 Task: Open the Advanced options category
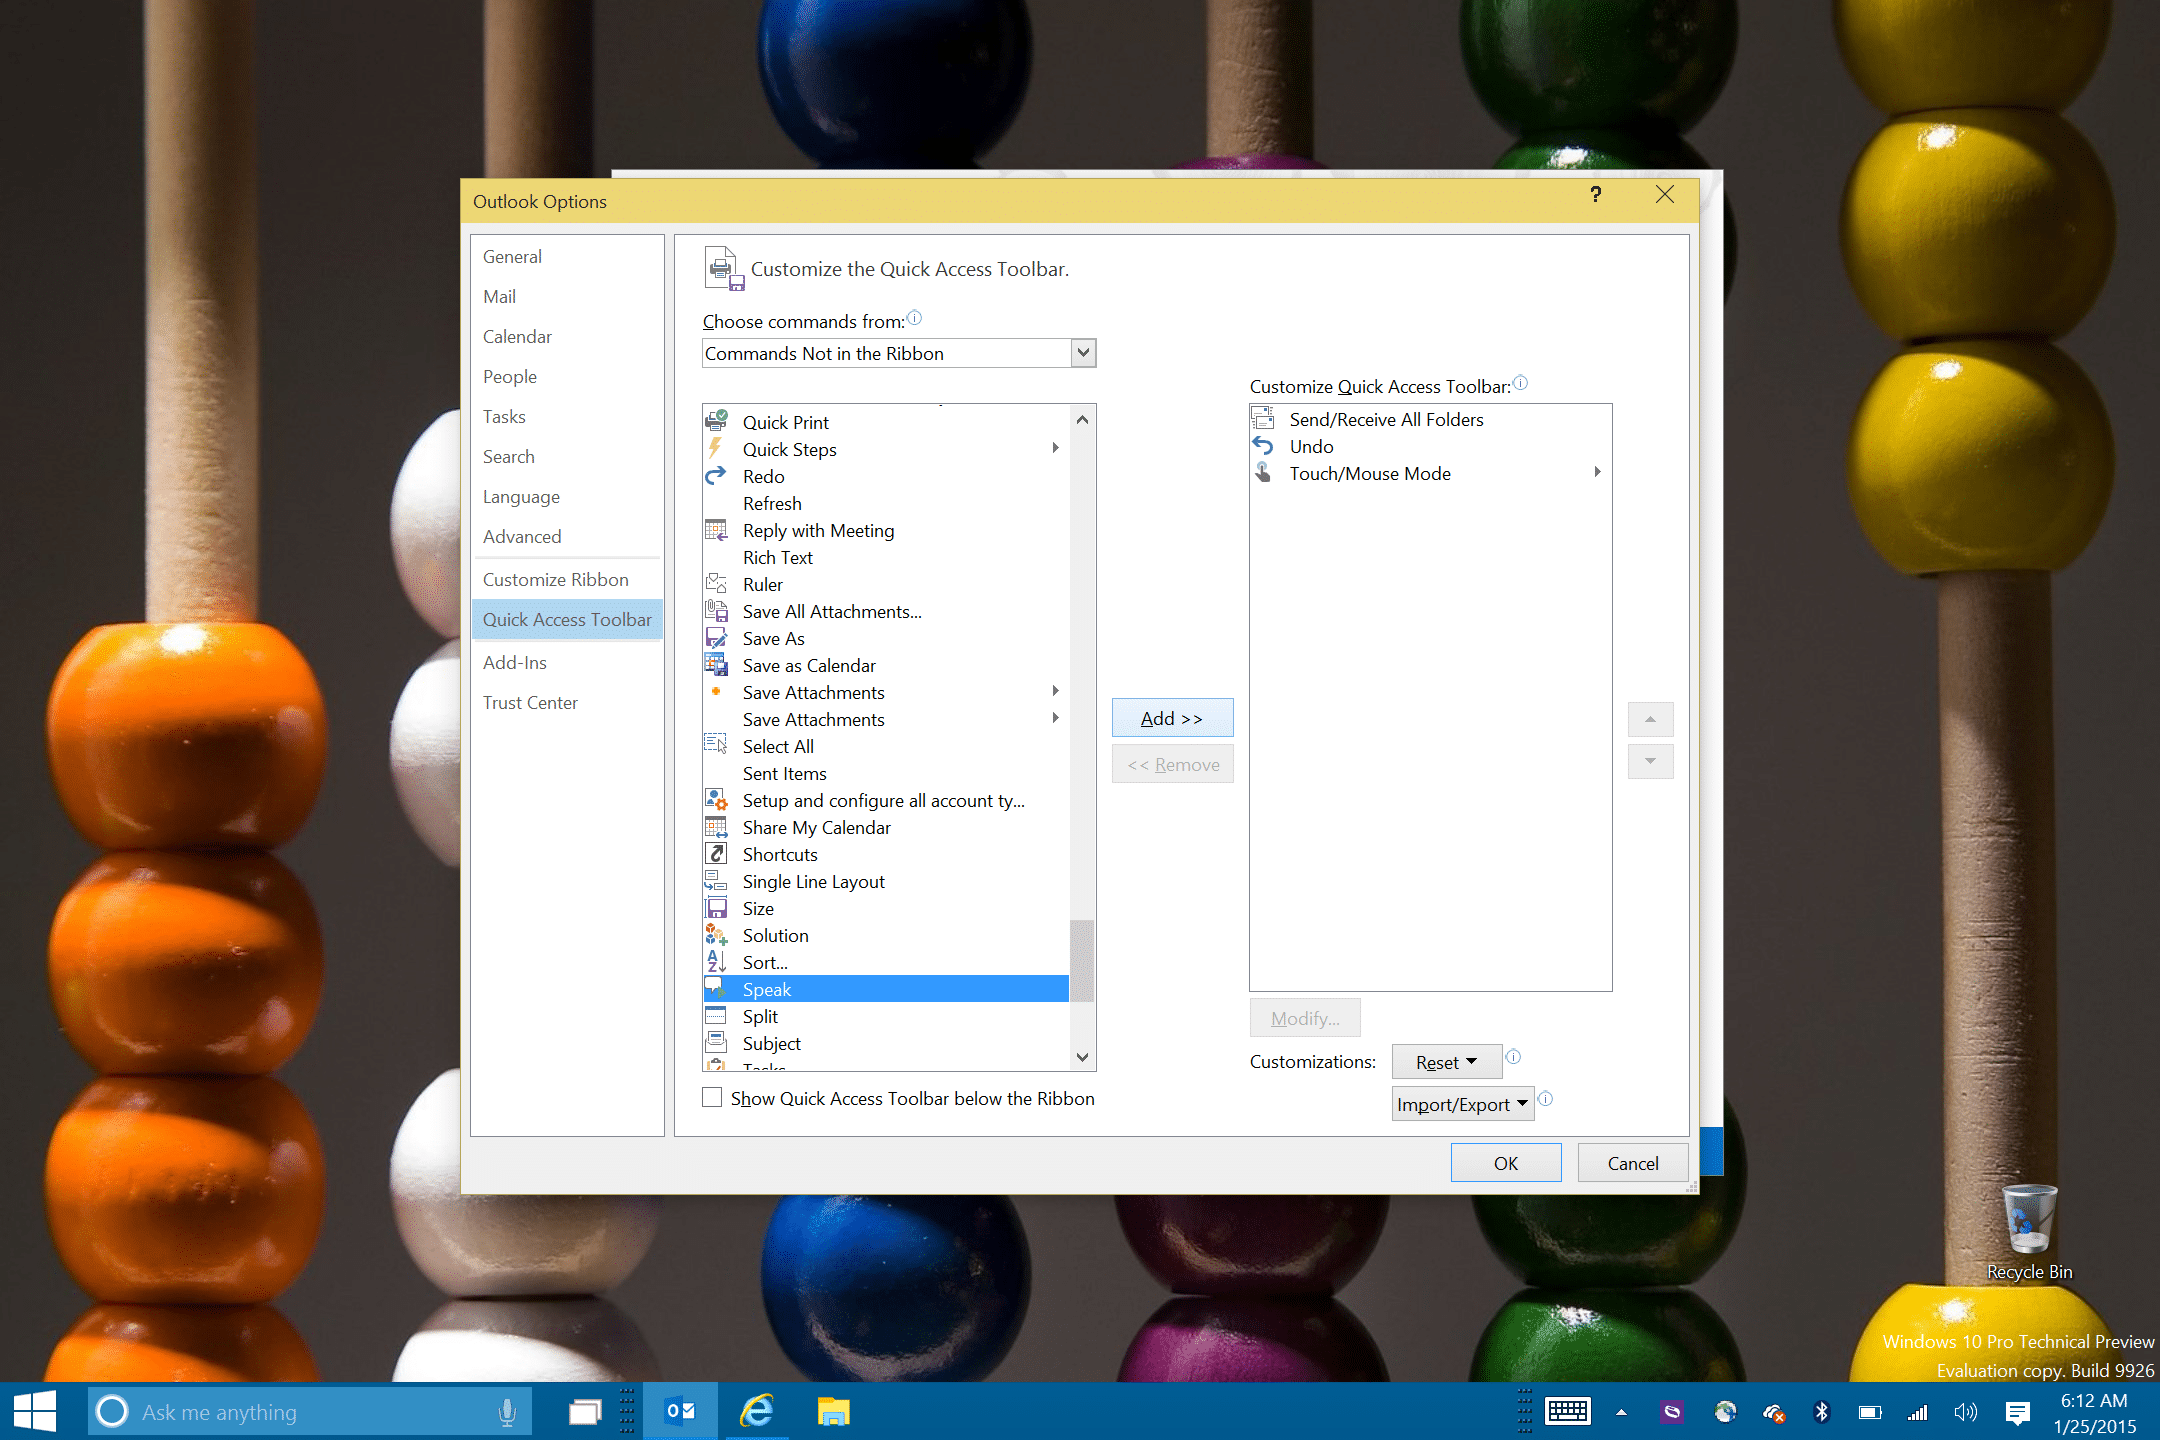pos(567,536)
